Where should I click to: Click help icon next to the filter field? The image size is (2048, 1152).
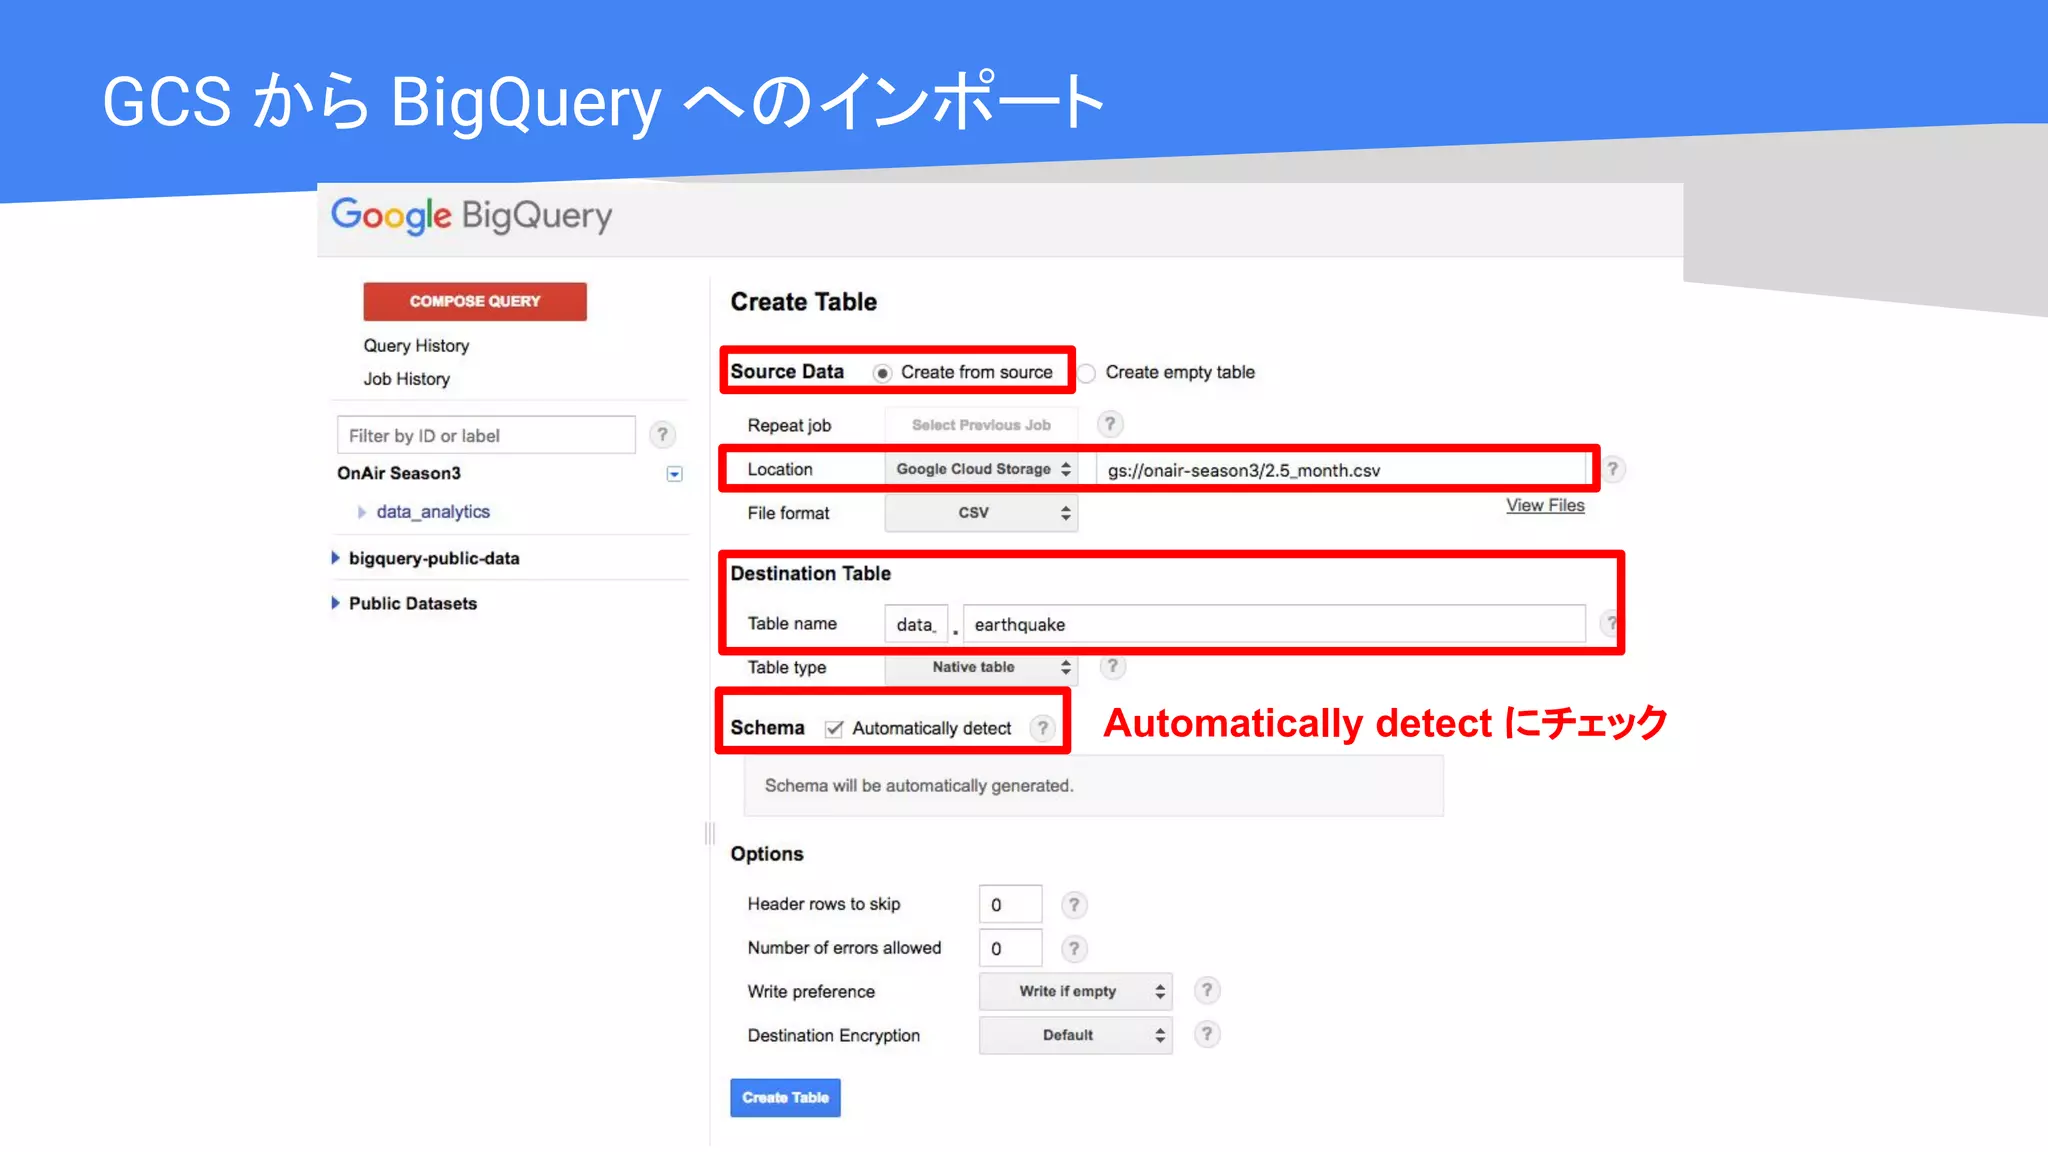pyautogui.click(x=662, y=435)
